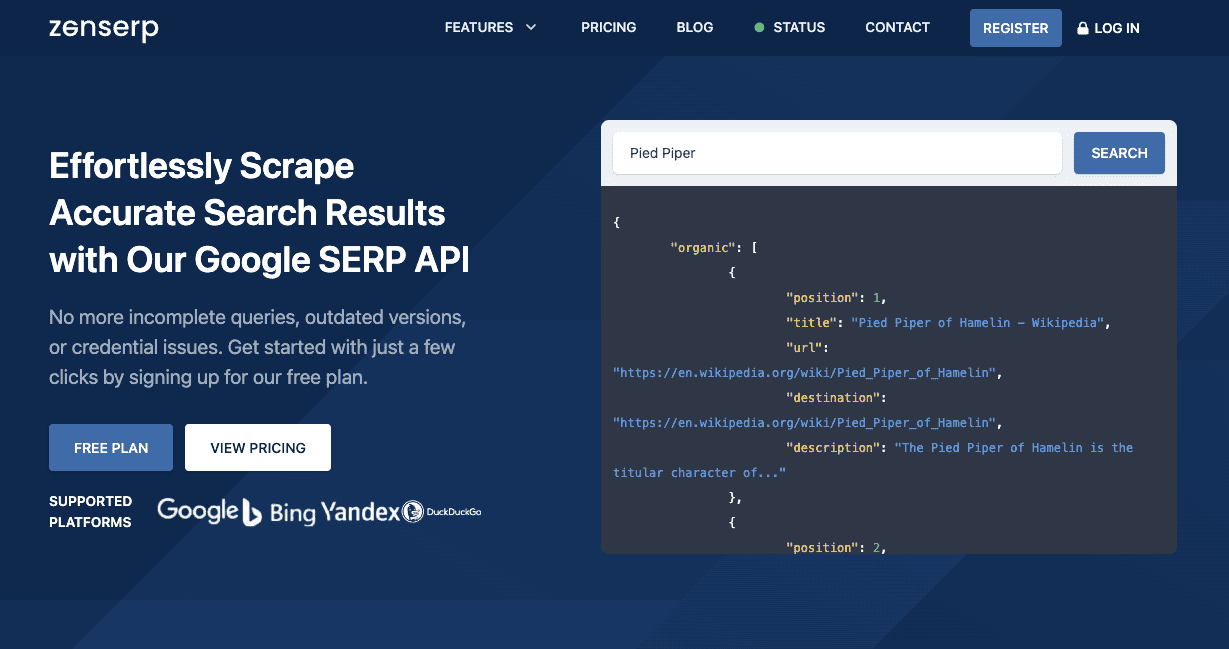Navigate to the CONTACT page
The width and height of the screenshot is (1229, 649).
click(x=897, y=27)
